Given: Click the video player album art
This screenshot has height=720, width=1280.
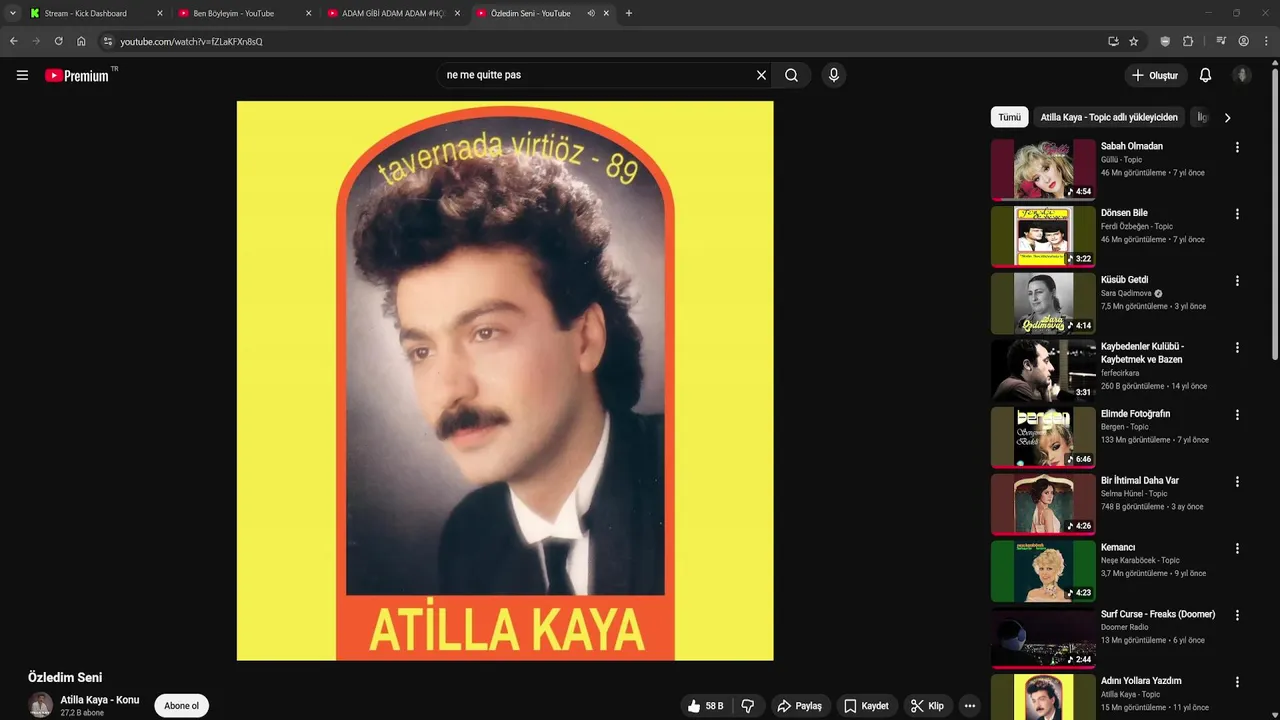Looking at the screenshot, I should tap(505, 380).
